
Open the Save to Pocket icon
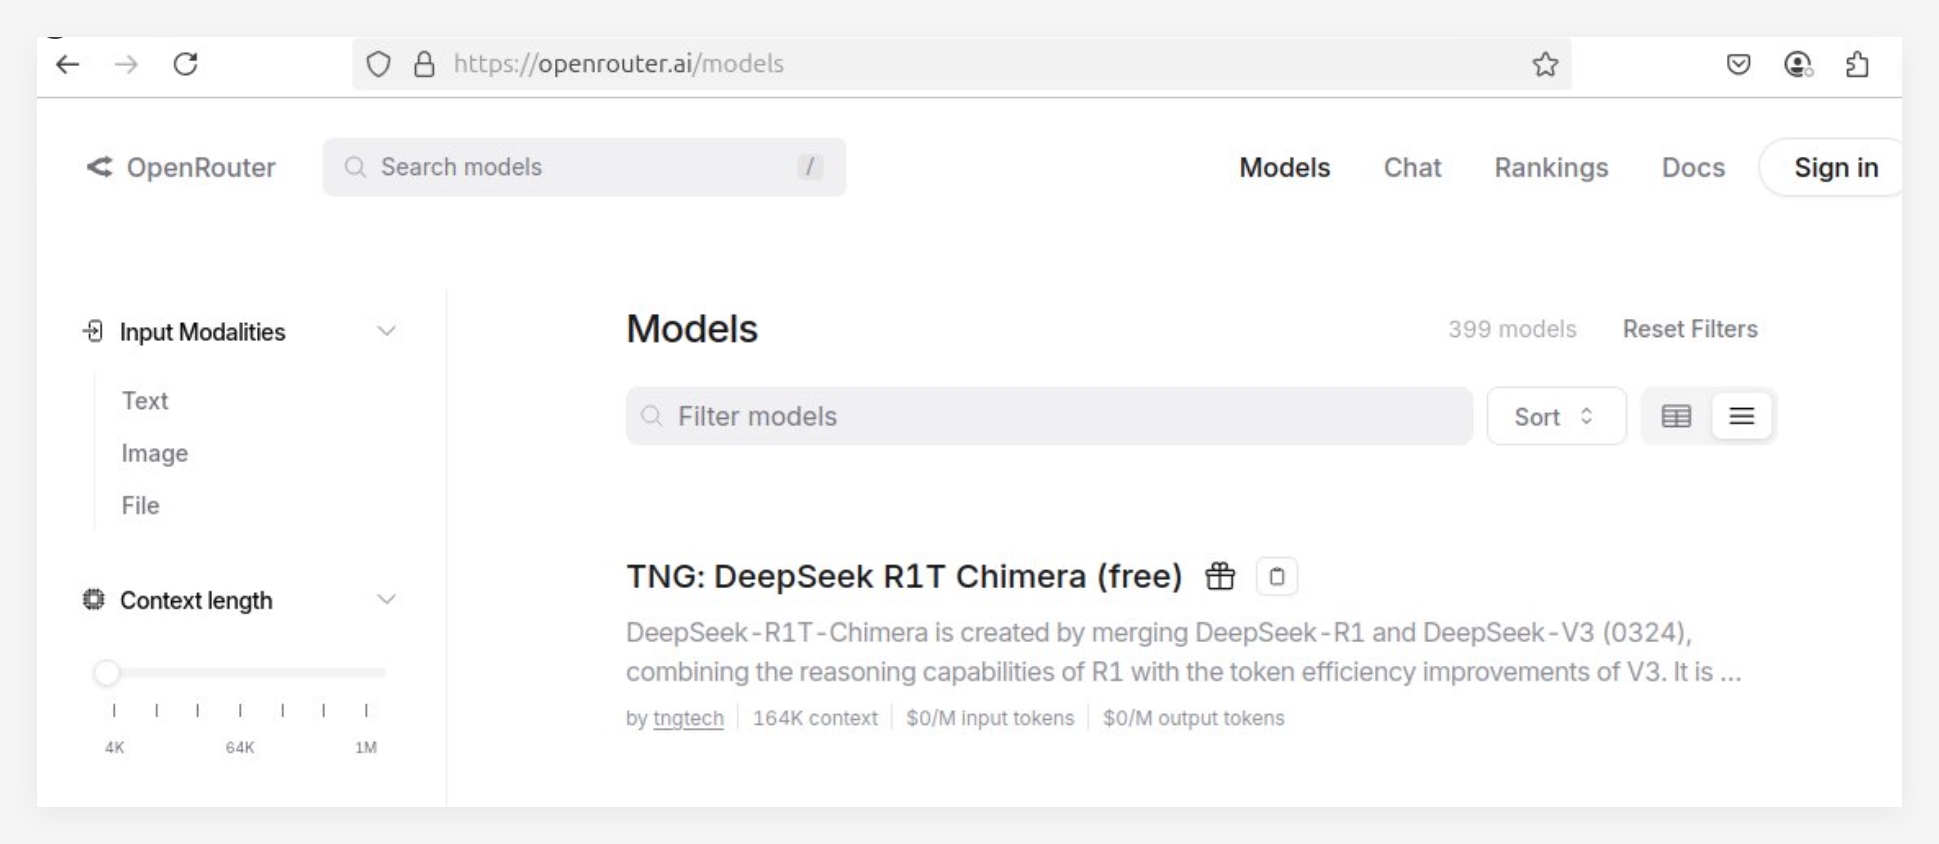[x=1739, y=65]
